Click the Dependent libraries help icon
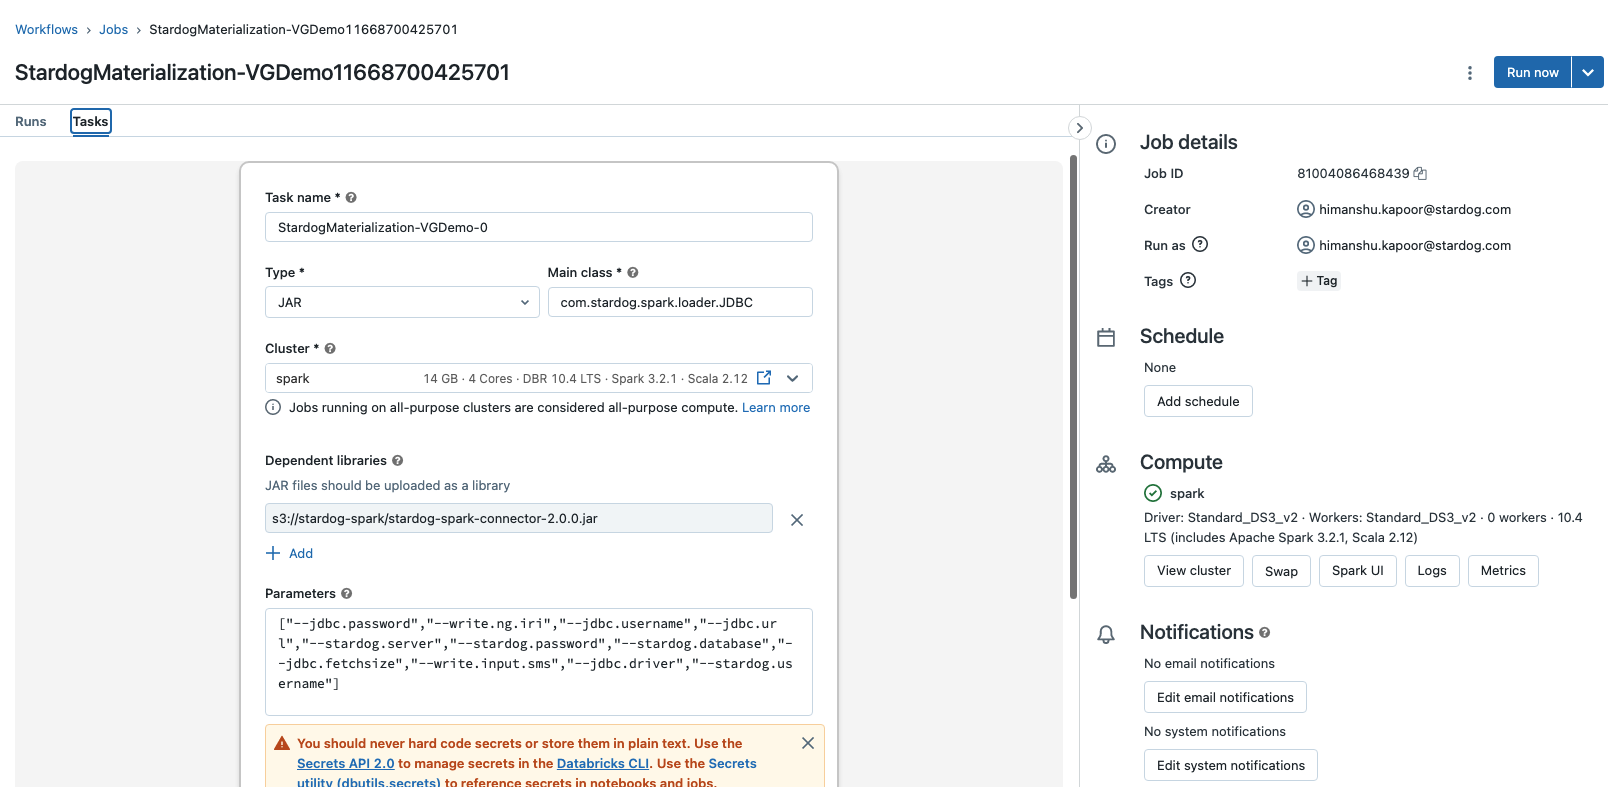The height and width of the screenshot is (787, 1608). click(398, 461)
